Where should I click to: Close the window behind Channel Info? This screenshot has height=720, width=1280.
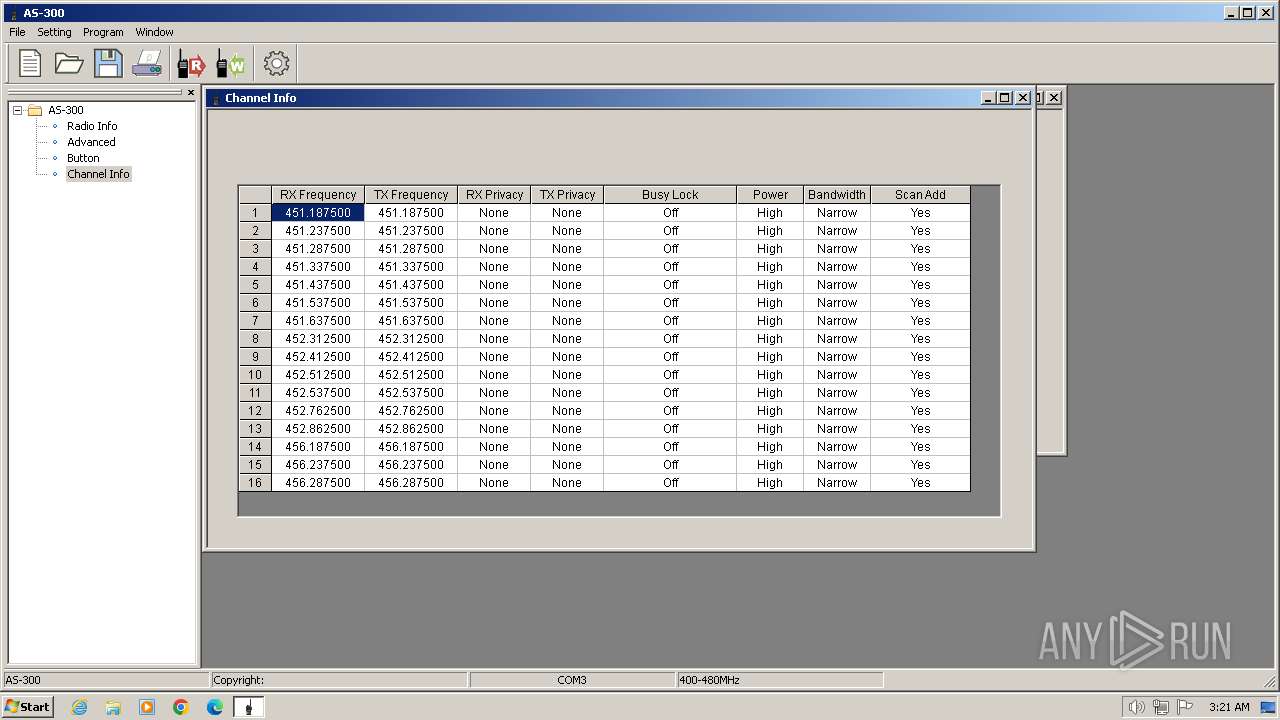1054,97
